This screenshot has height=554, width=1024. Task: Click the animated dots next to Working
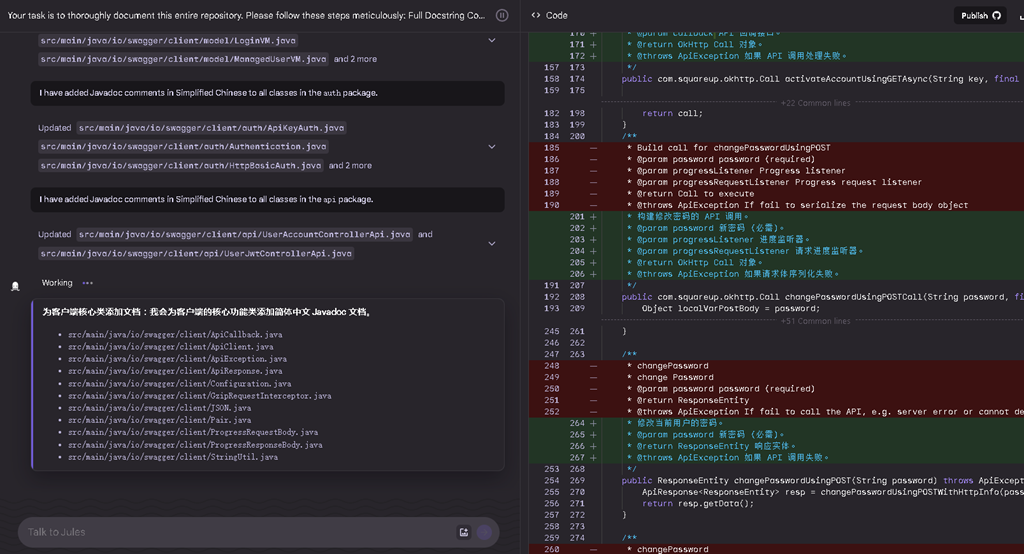point(88,283)
